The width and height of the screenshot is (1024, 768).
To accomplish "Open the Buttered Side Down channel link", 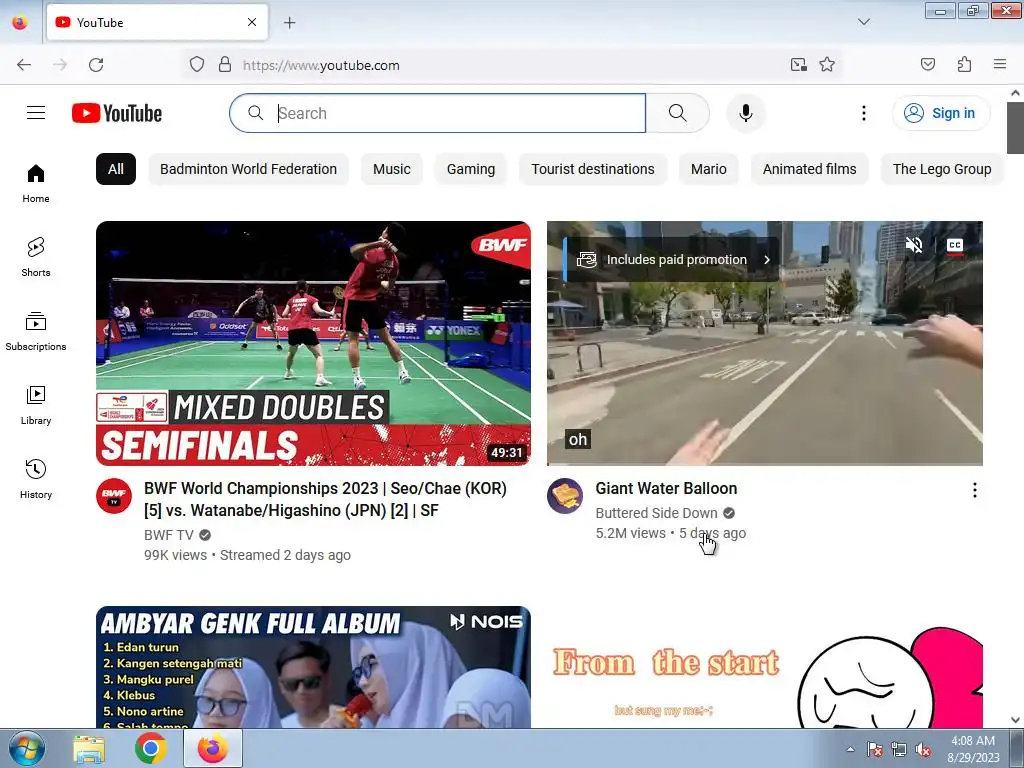I will coord(656,513).
